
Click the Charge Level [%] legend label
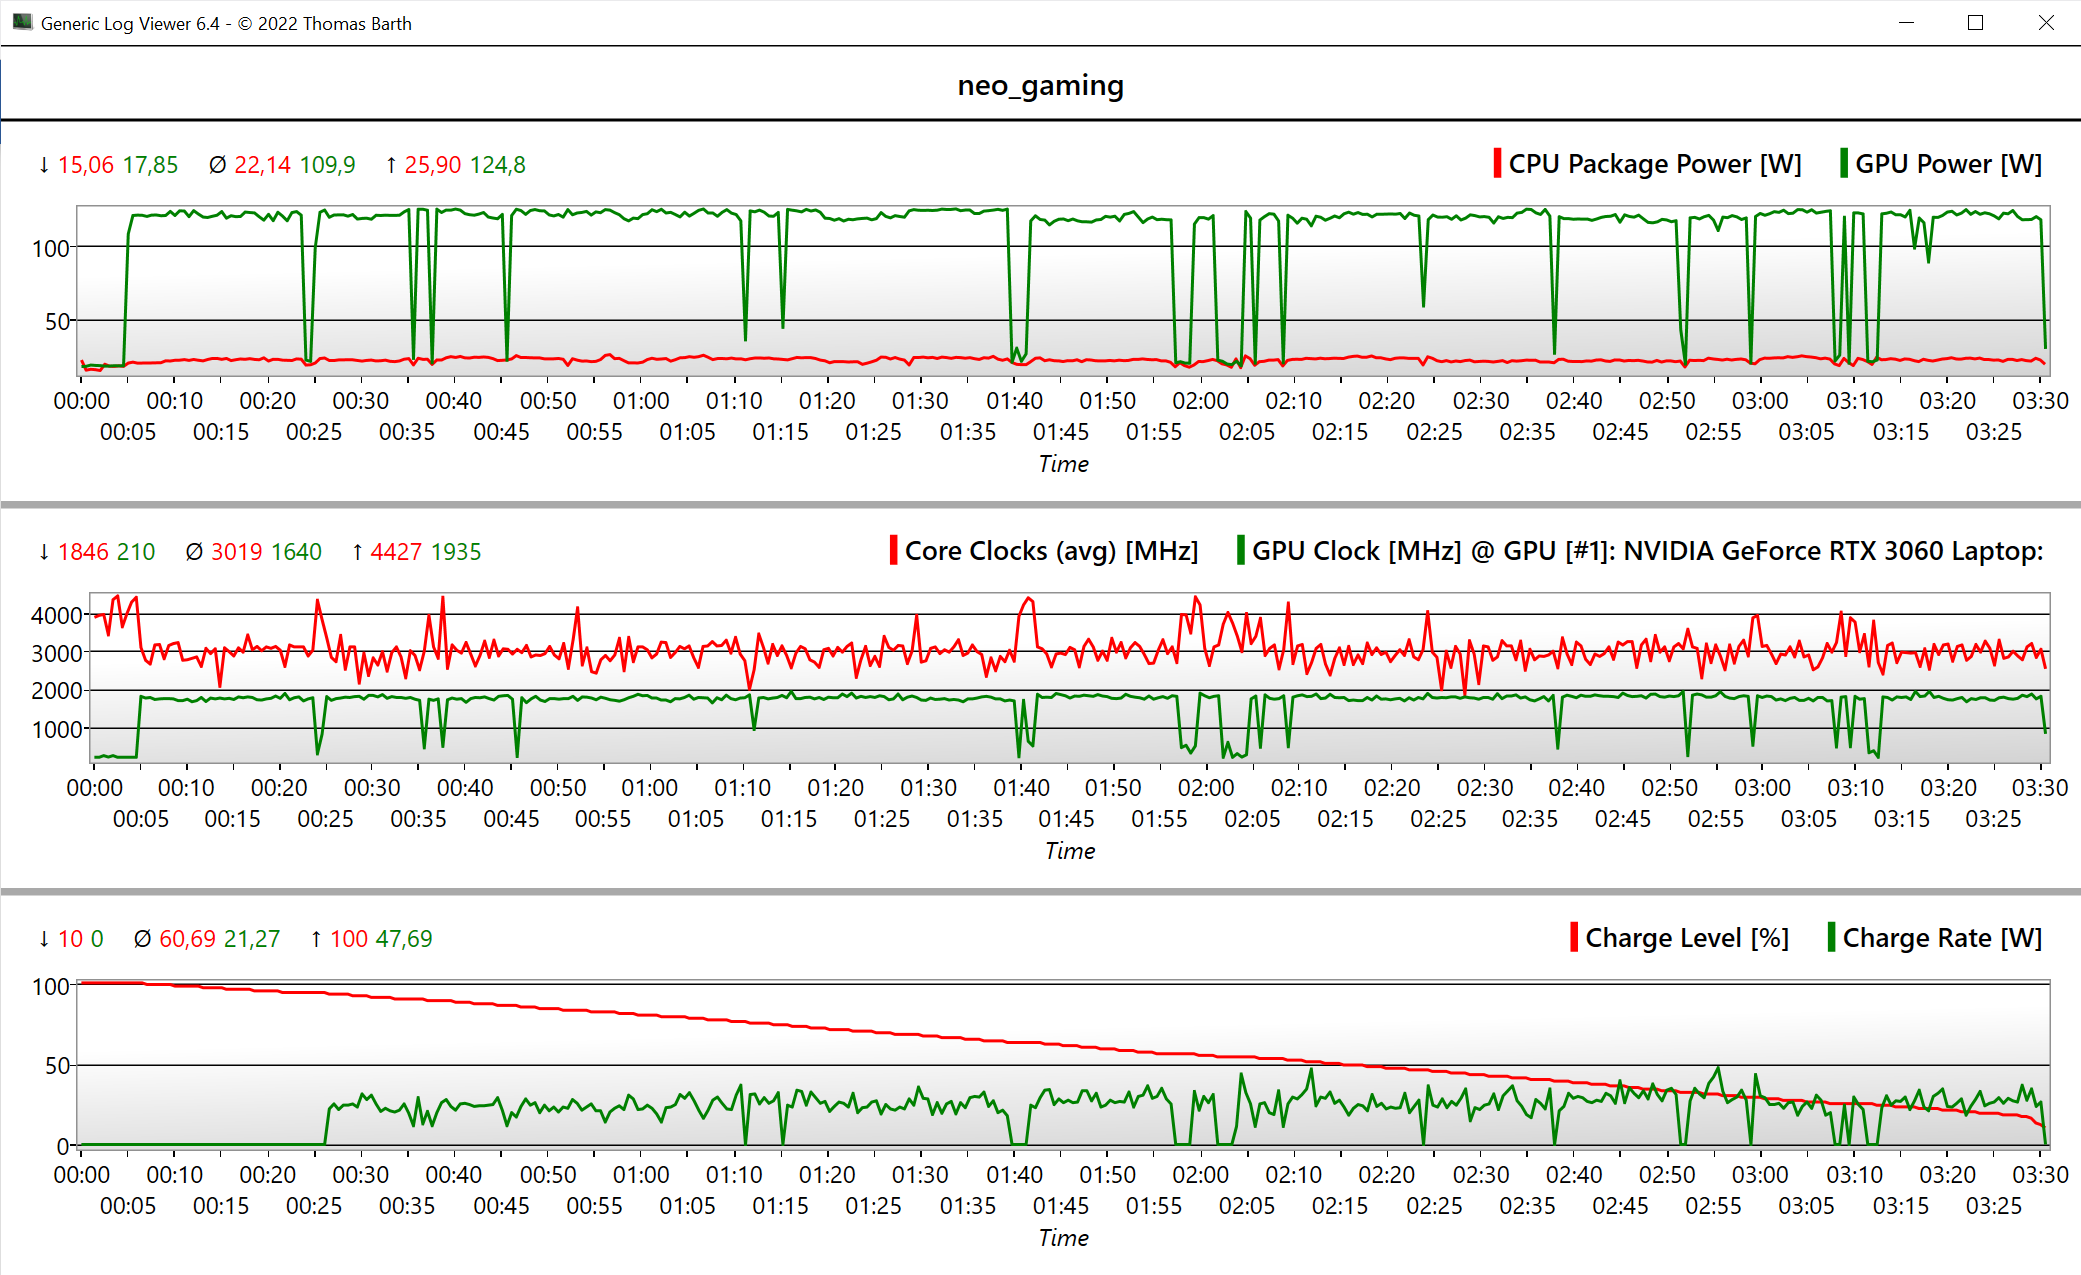click(x=1687, y=938)
